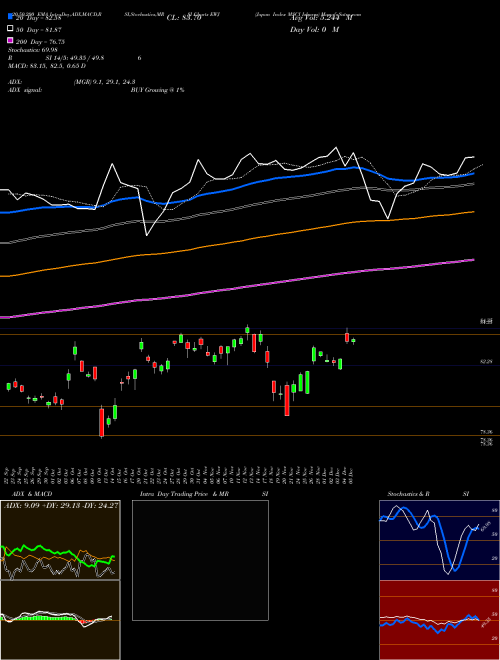Click the tall red candlestick at the chart low
Viewport: 500px width, 660px height.
pos(101,423)
